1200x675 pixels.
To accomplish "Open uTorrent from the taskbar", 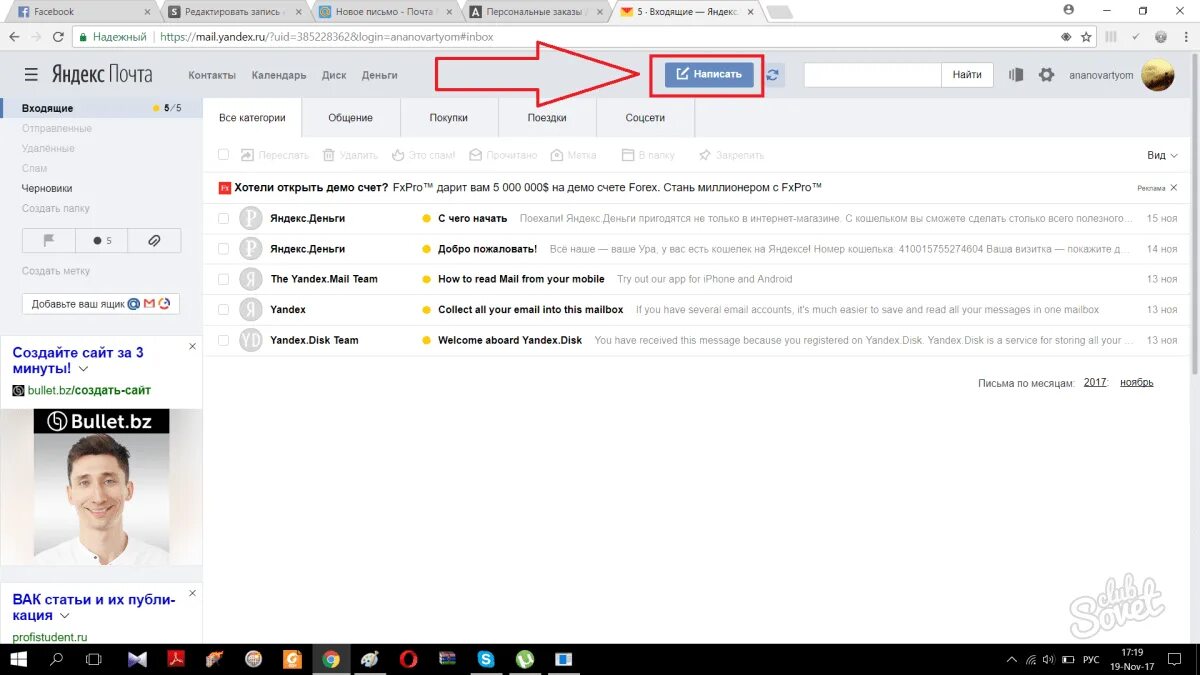I will tap(525, 659).
